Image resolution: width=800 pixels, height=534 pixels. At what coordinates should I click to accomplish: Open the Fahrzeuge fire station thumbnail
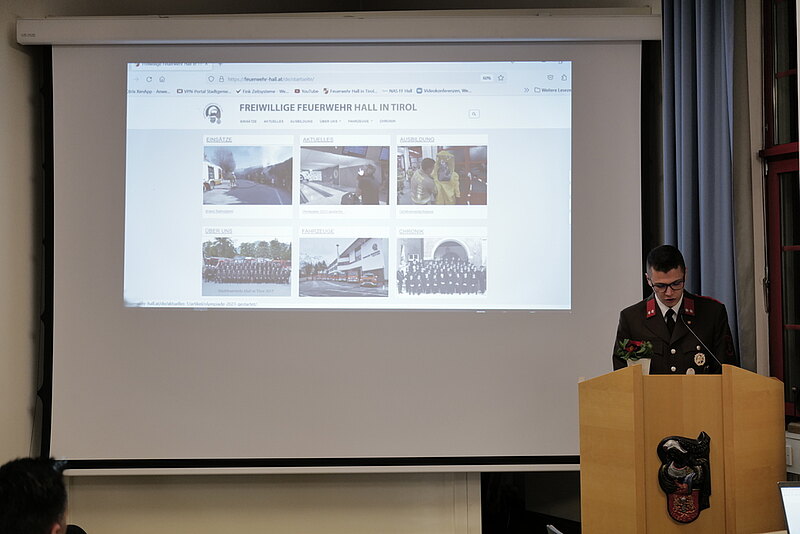[344, 267]
